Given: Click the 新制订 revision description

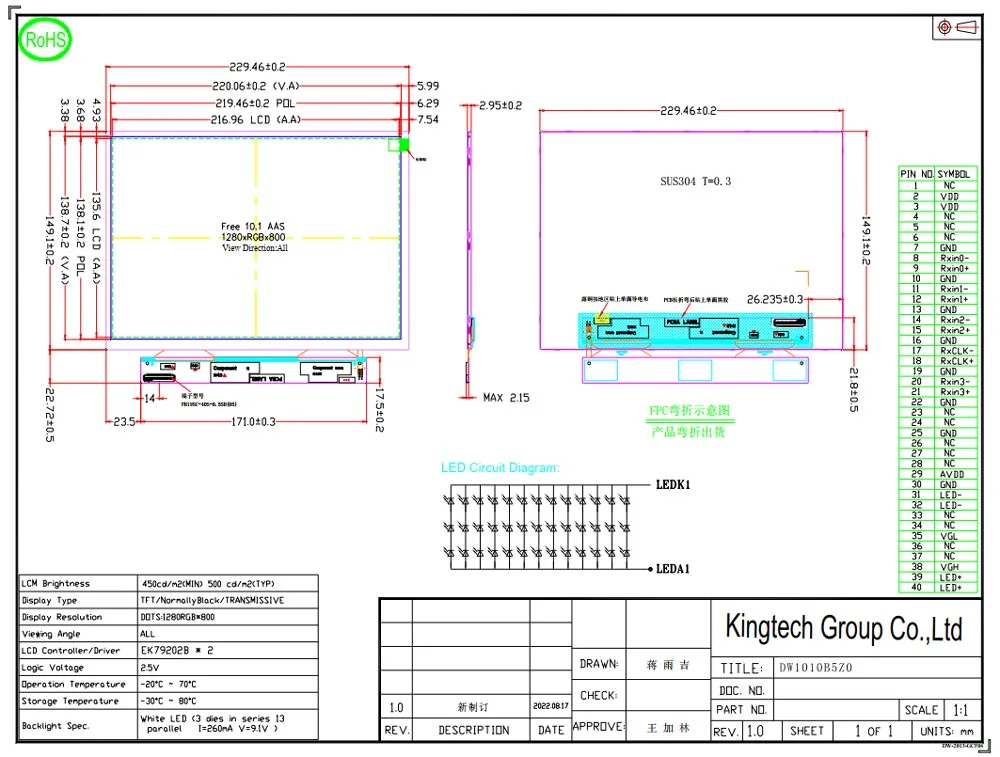Looking at the screenshot, I should (473, 707).
